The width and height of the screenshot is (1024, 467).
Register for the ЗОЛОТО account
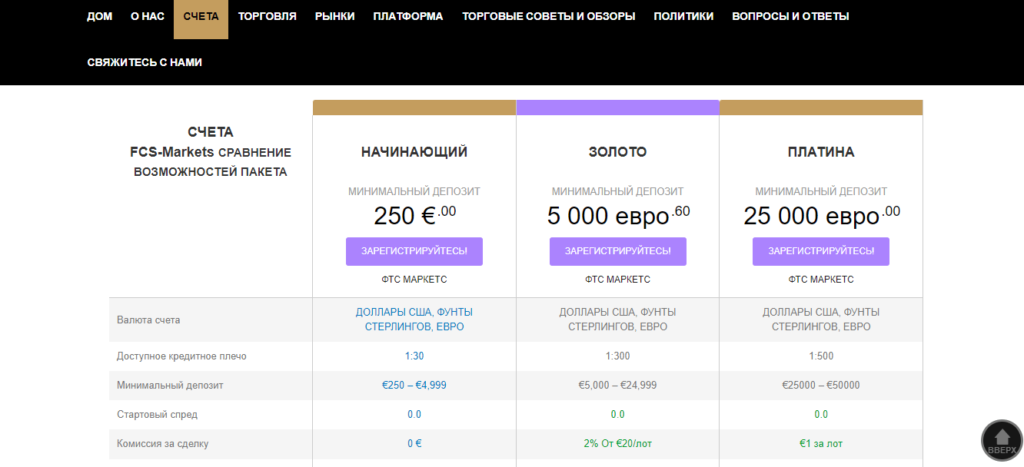point(618,251)
